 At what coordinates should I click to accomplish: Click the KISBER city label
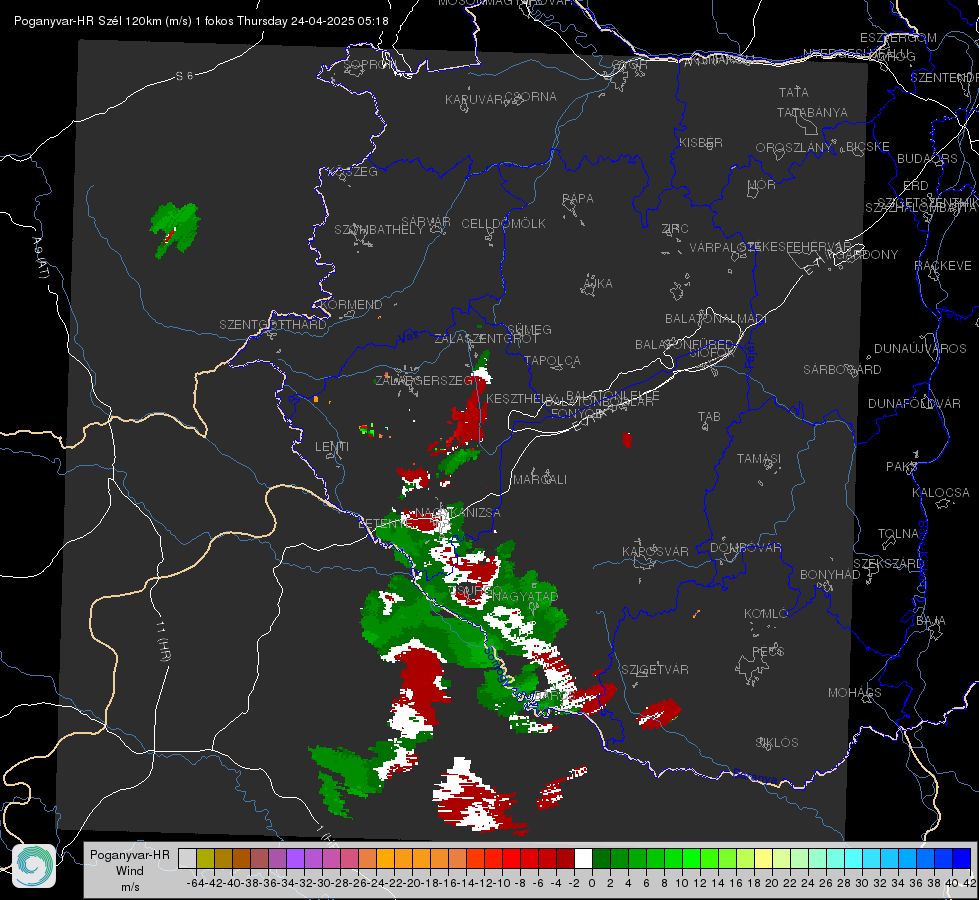click(701, 142)
